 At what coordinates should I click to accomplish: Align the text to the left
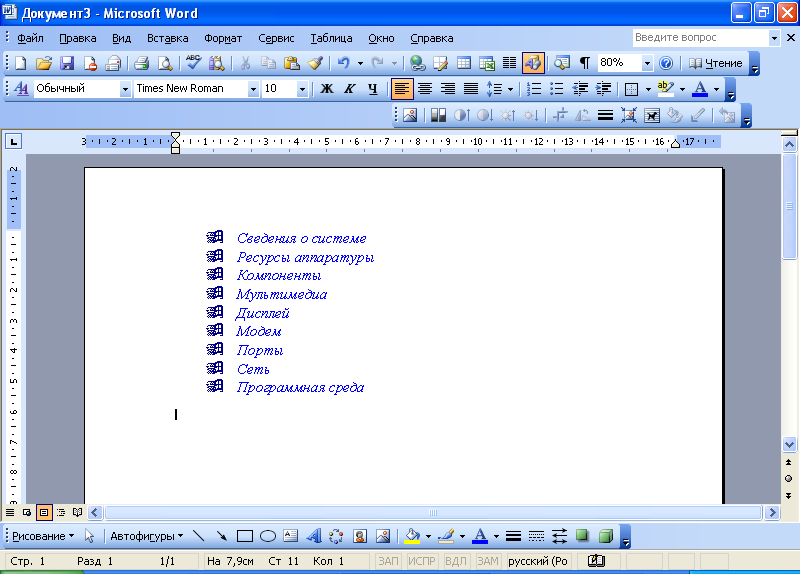[x=402, y=89]
